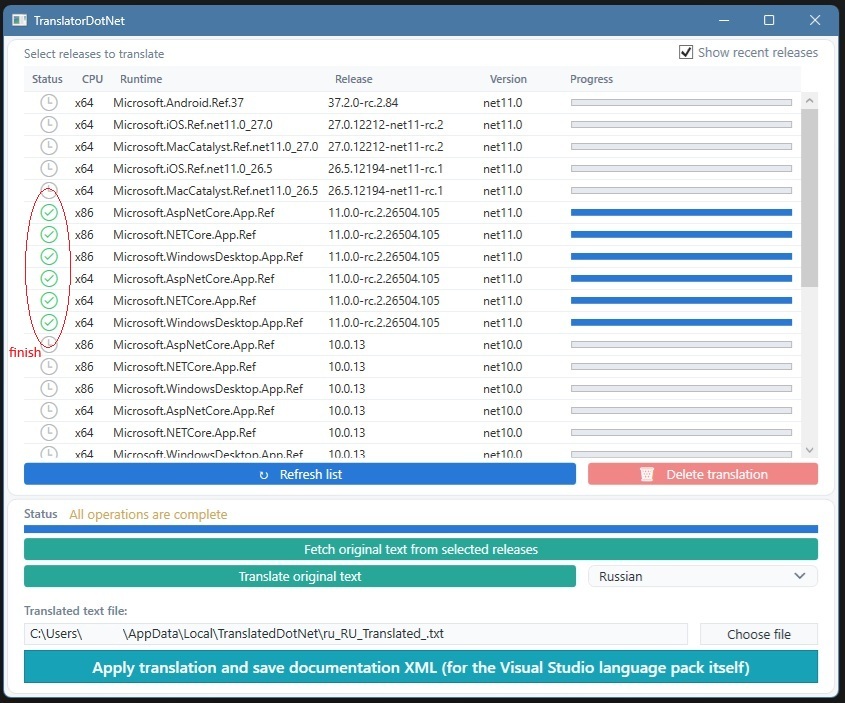845x703 pixels.
Task: Click the empty progress bar for Microsoft.Android.Ref.37
Action: tap(681, 102)
